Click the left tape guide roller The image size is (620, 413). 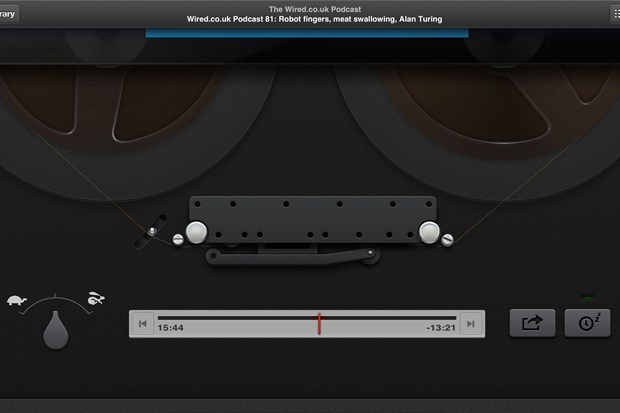coord(196,232)
